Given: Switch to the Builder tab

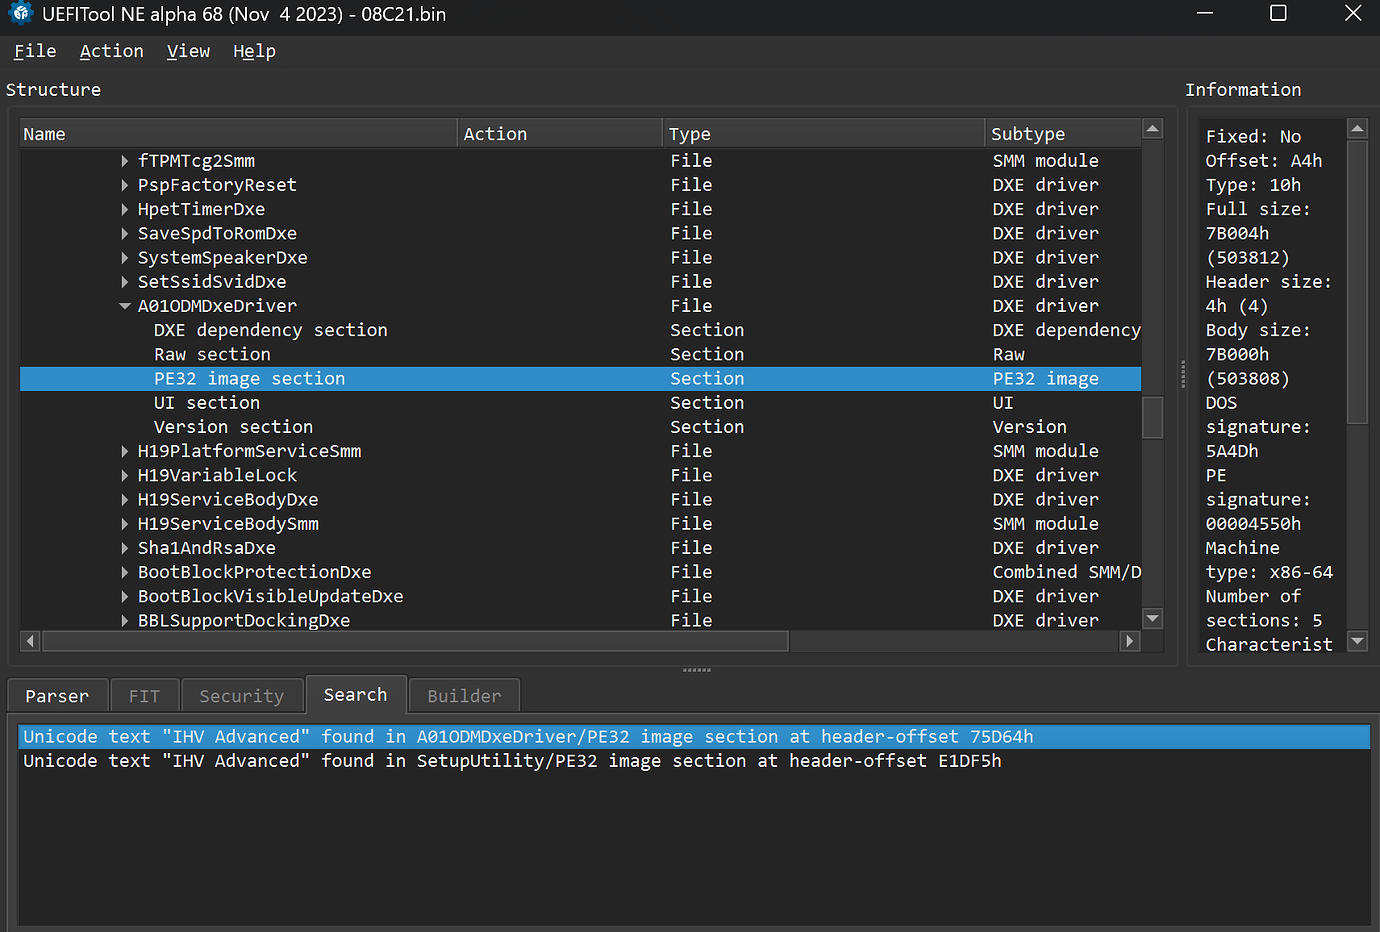Looking at the screenshot, I should pos(464,696).
